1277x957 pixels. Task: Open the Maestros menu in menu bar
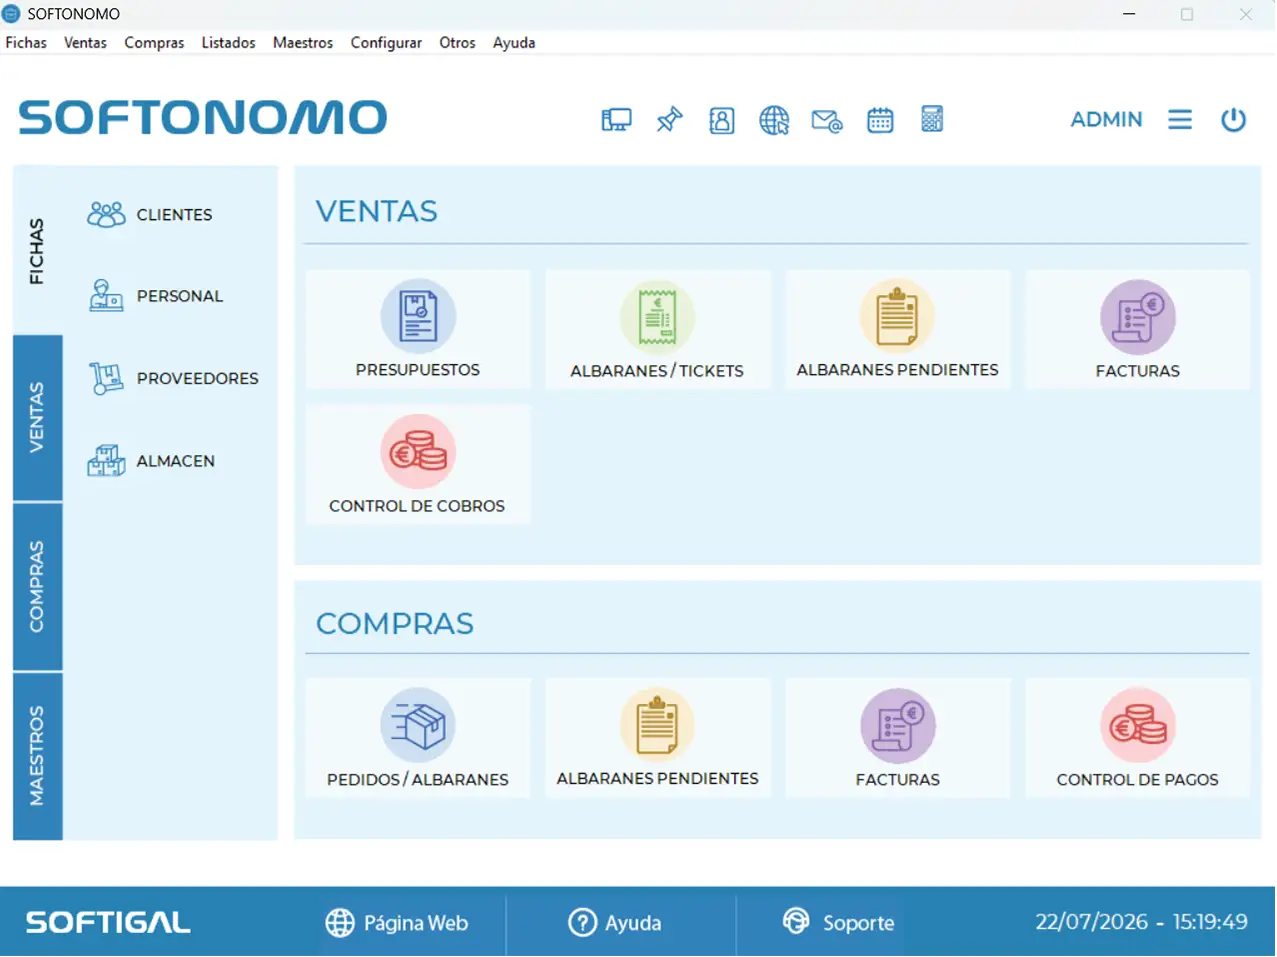point(303,43)
